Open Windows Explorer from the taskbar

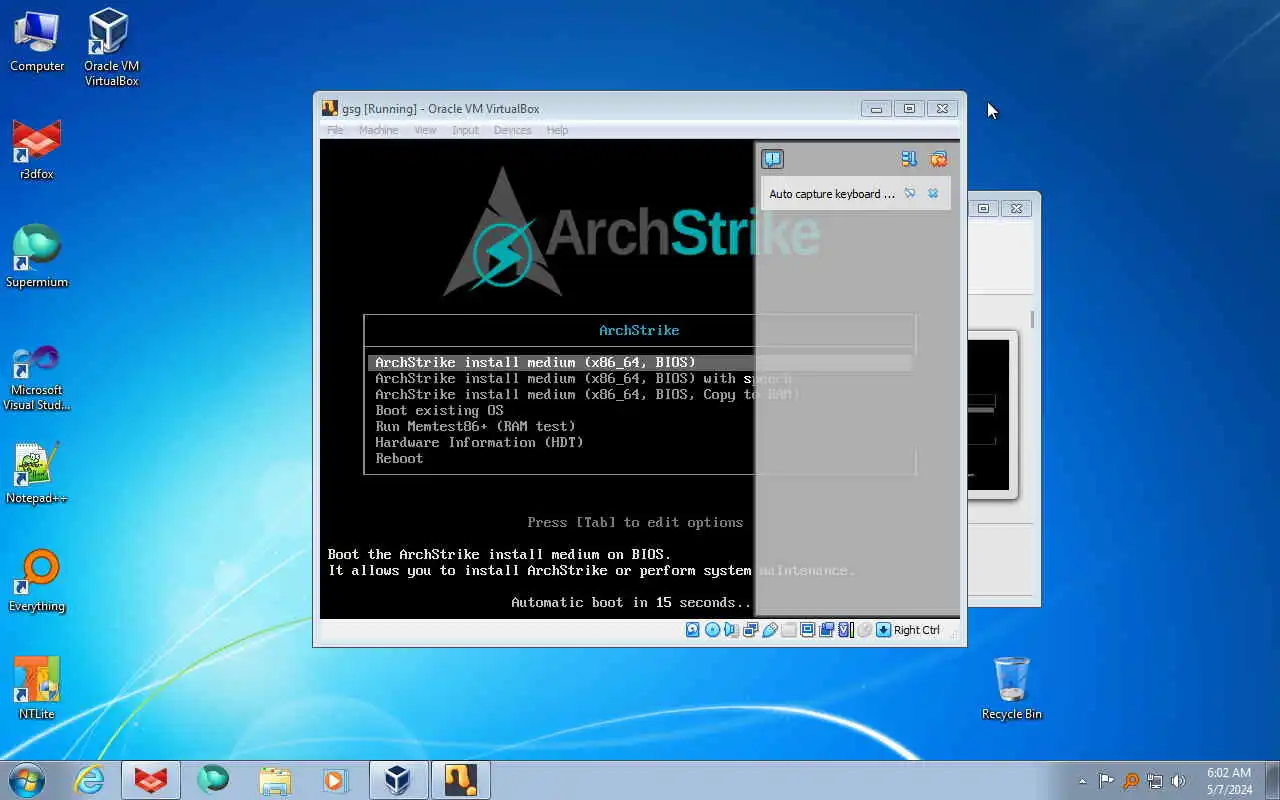click(274, 780)
